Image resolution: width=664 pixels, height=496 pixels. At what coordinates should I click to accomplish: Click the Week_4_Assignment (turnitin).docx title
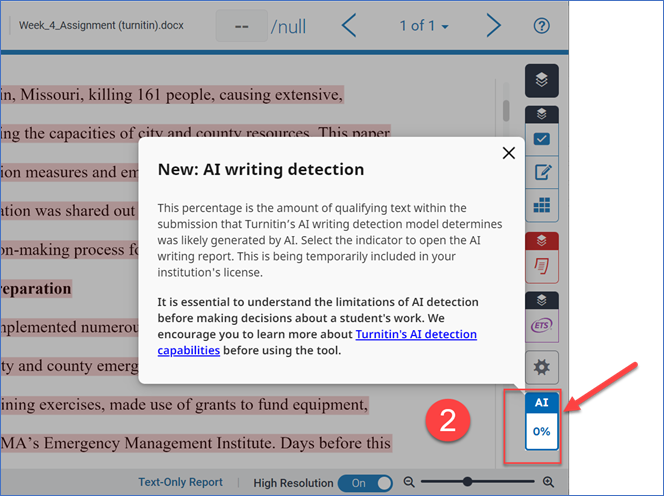[101, 25]
